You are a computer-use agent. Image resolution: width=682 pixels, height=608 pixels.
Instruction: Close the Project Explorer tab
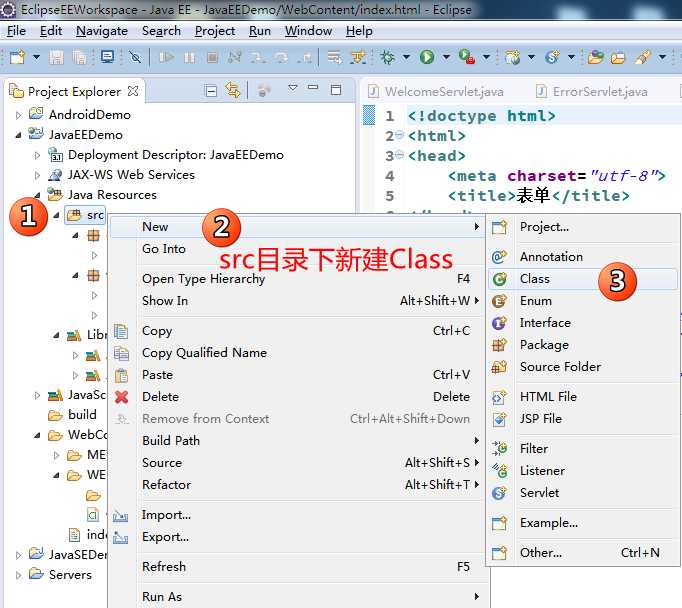(133, 91)
